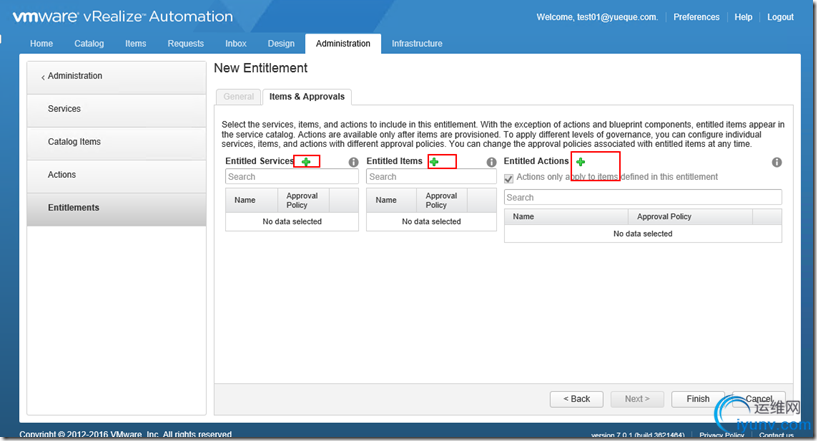Image resolution: width=817 pixels, height=441 pixels.
Task: Open Catalog Items in the sidebar
Action: coord(116,142)
